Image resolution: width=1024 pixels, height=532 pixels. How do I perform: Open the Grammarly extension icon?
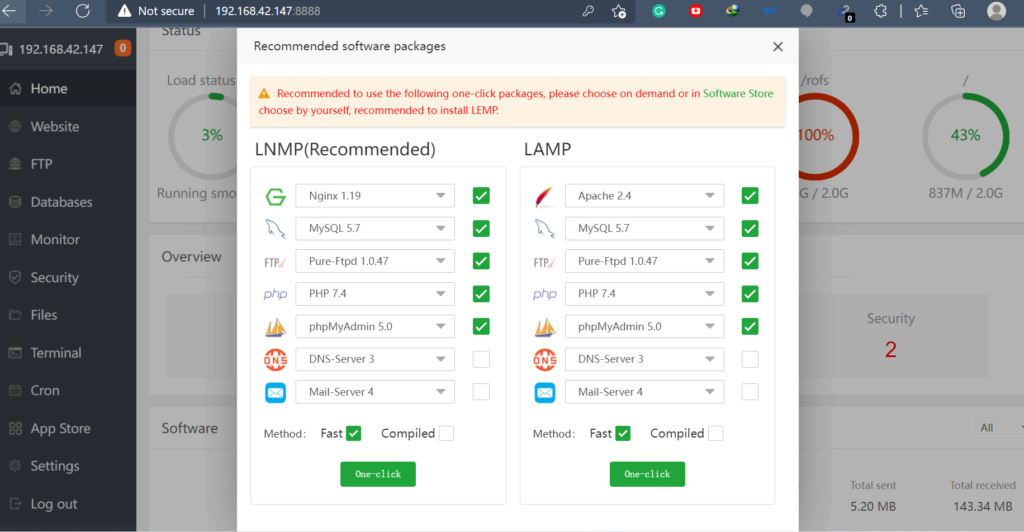[x=659, y=10]
